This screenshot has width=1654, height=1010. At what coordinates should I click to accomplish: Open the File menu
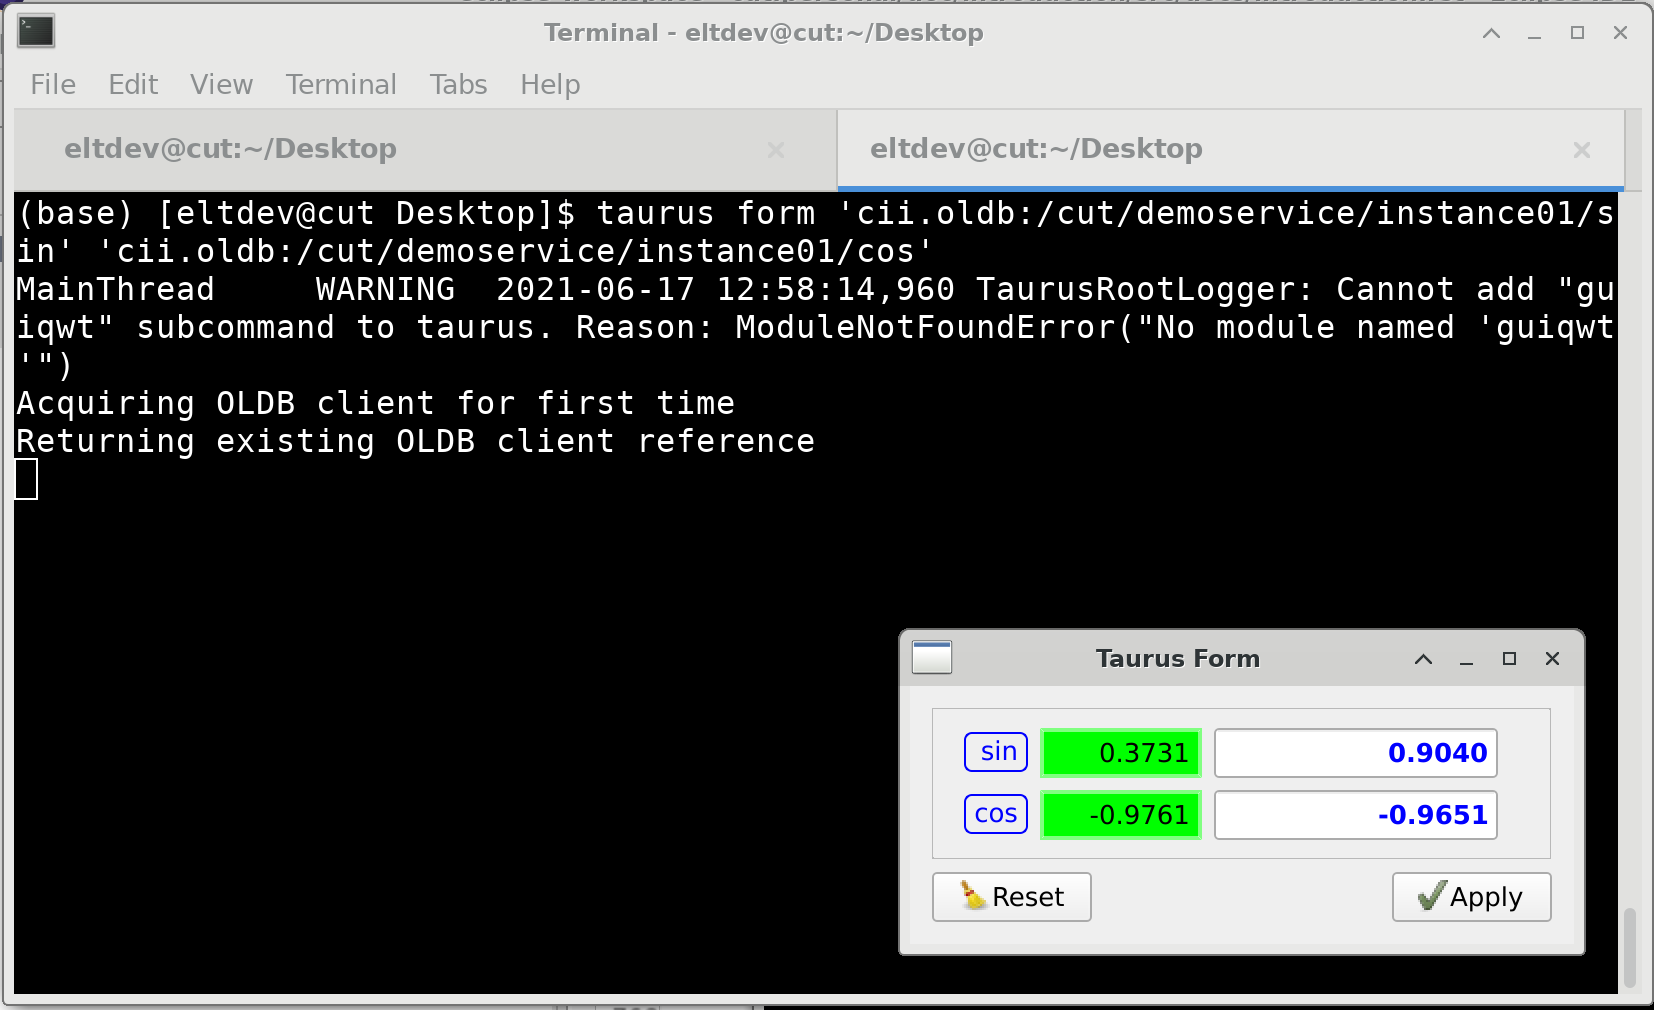[51, 84]
